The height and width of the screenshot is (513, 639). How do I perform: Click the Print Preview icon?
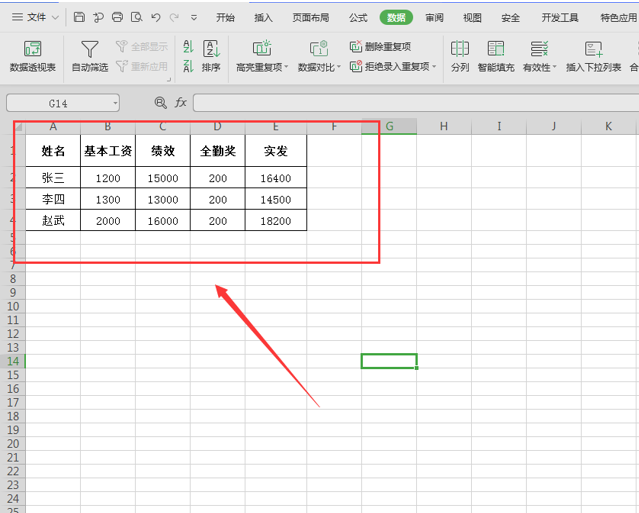tap(137, 17)
